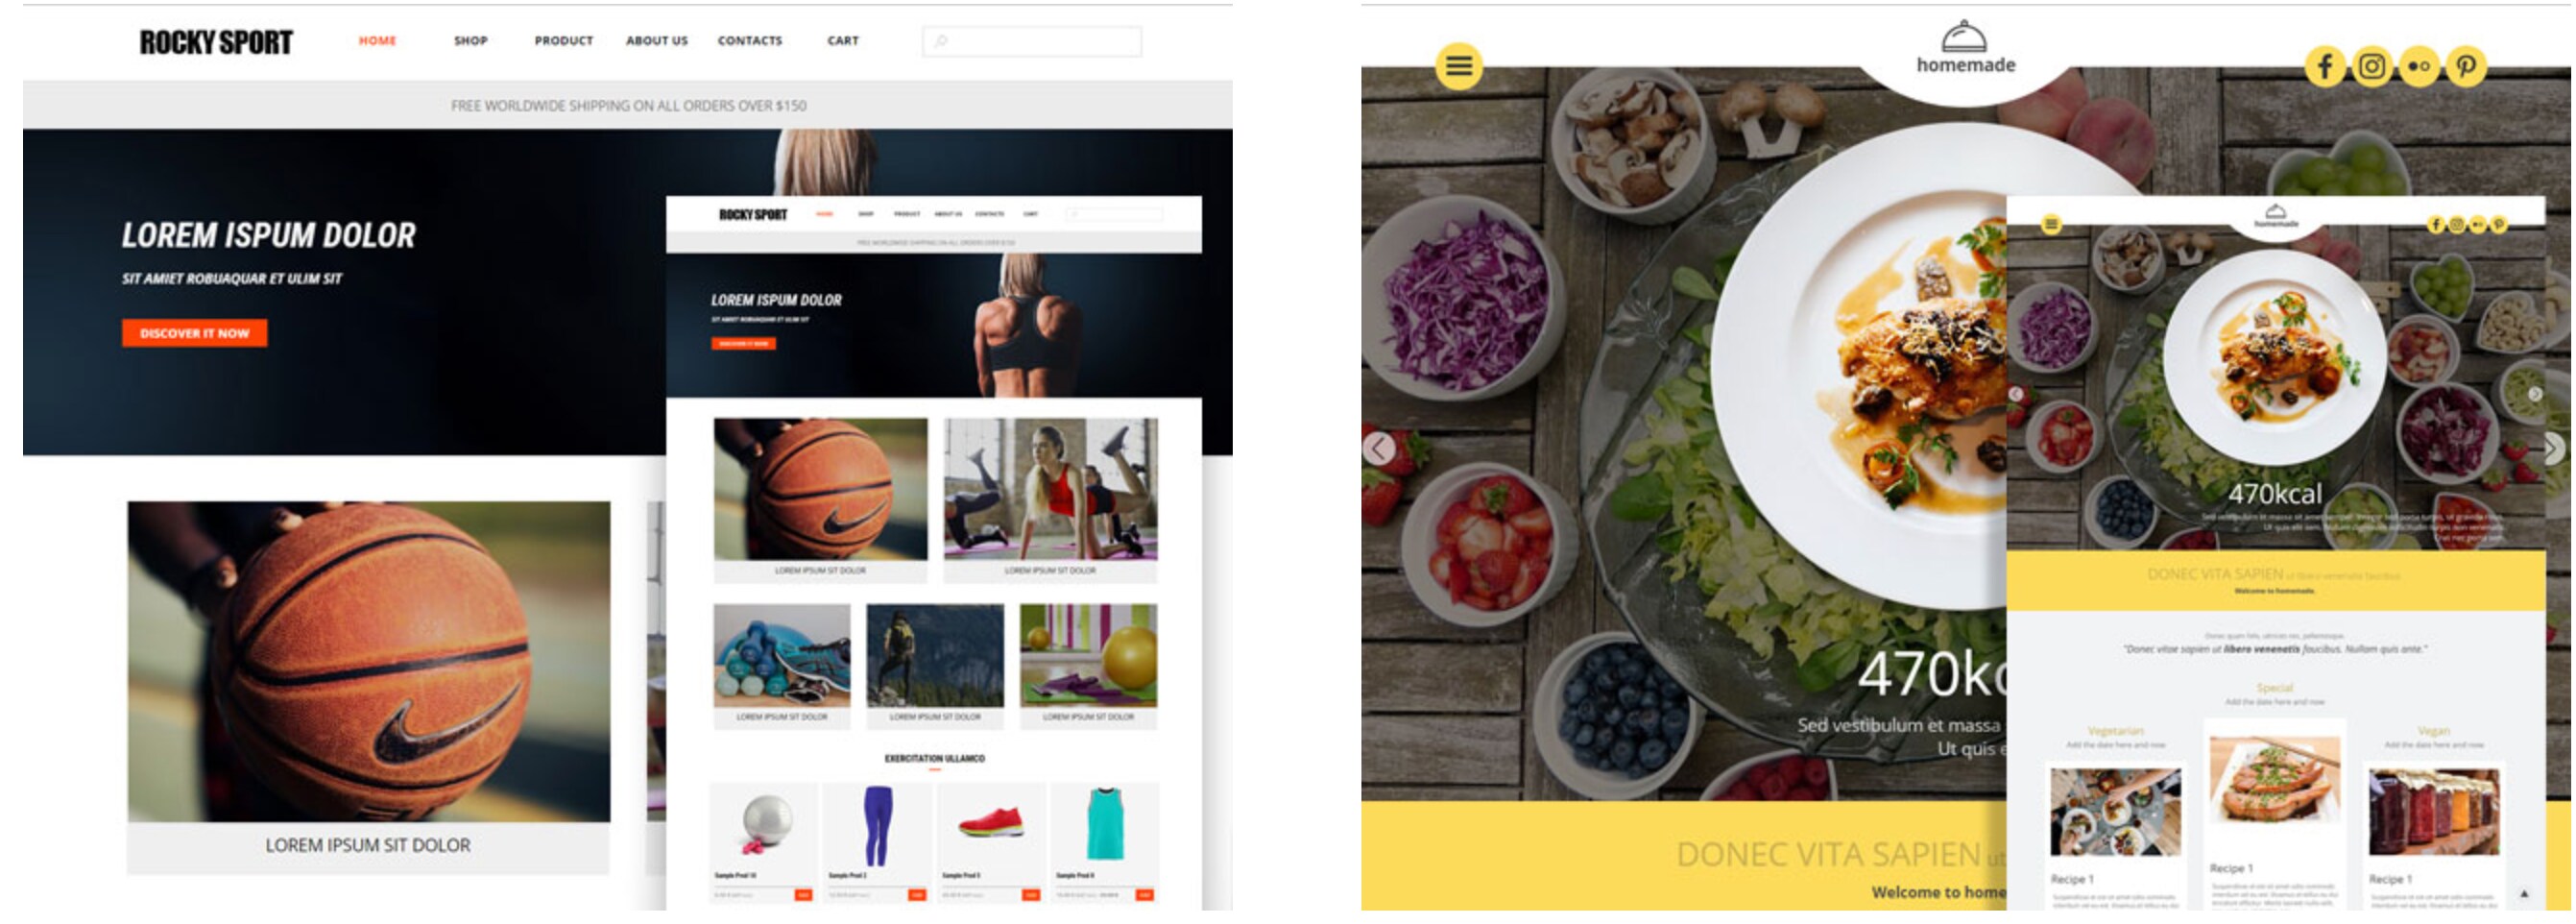This screenshot has width=2576, height=924.
Task: Go to the PRODUCT page
Action: click(x=564, y=41)
